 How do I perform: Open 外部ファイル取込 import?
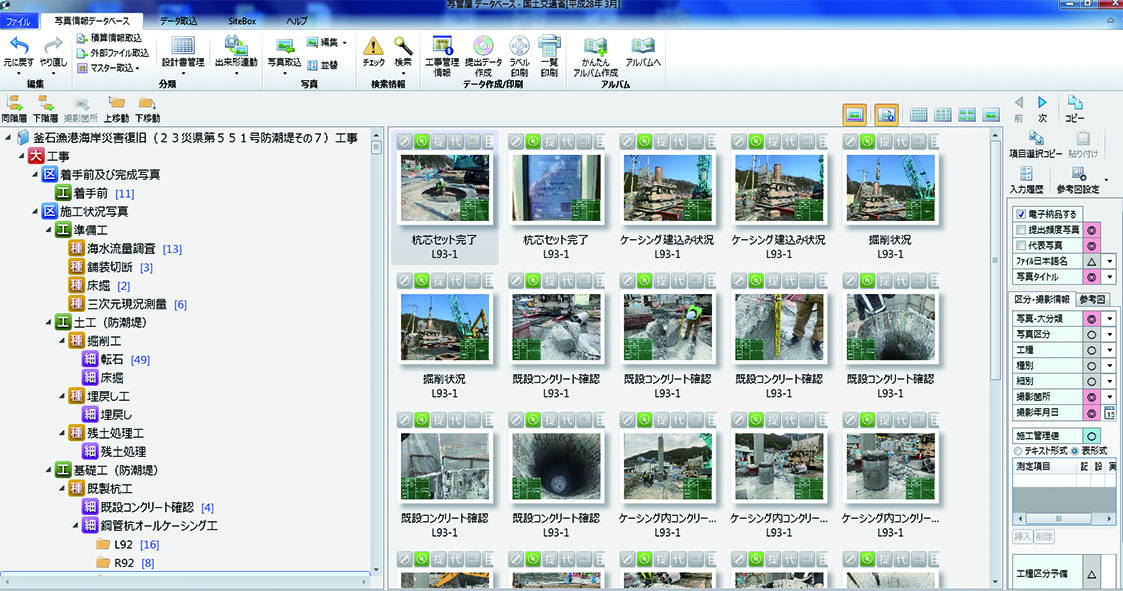pyautogui.click(x=113, y=53)
